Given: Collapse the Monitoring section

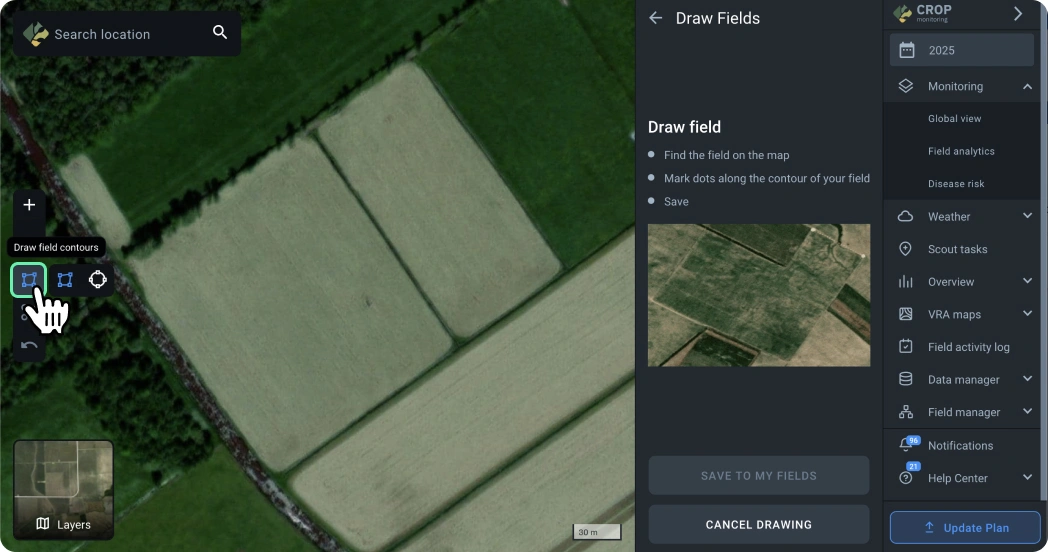Looking at the screenshot, I should (1027, 87).
